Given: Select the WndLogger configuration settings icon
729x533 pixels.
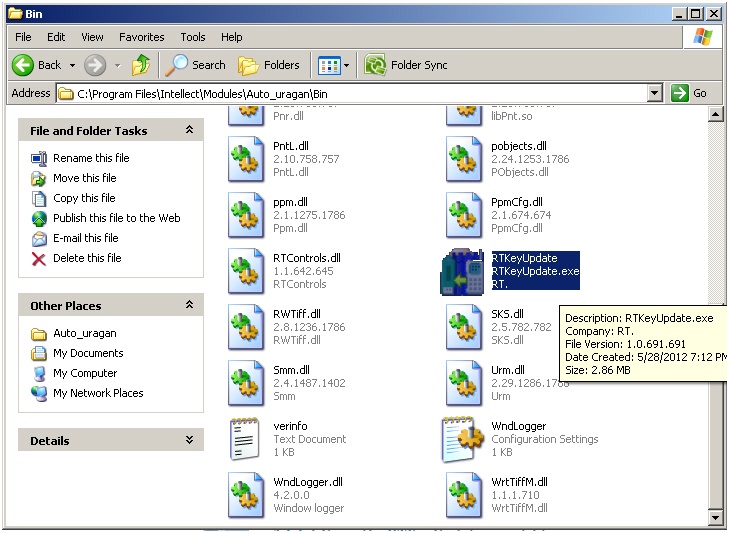Looking at the screenshot, I should (464, 438).
